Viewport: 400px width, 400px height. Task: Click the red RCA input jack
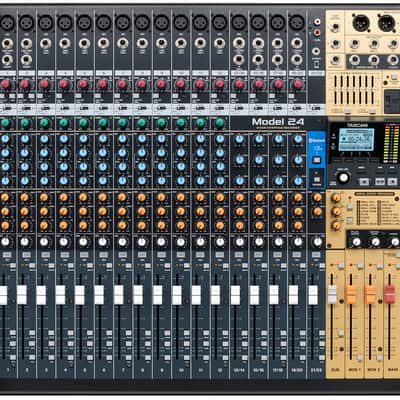click(317, 33)
